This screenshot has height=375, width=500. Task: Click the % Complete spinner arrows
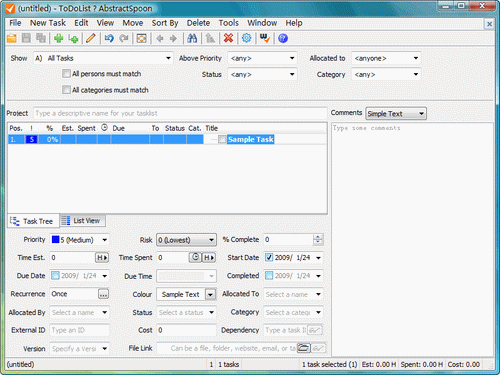click(x=318, y=239)
